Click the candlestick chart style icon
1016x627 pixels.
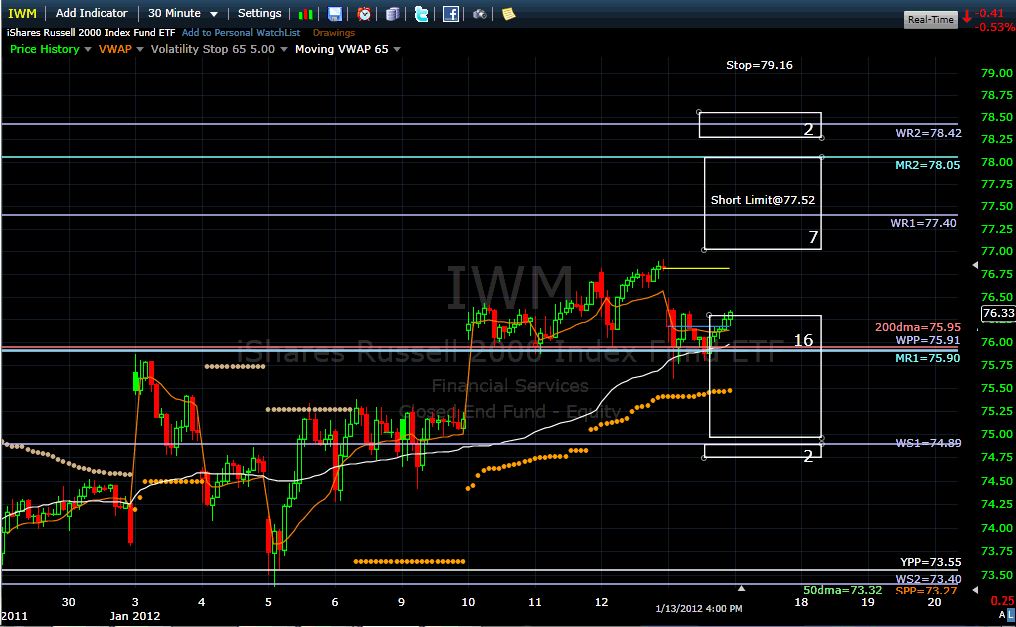click(306, 14)
